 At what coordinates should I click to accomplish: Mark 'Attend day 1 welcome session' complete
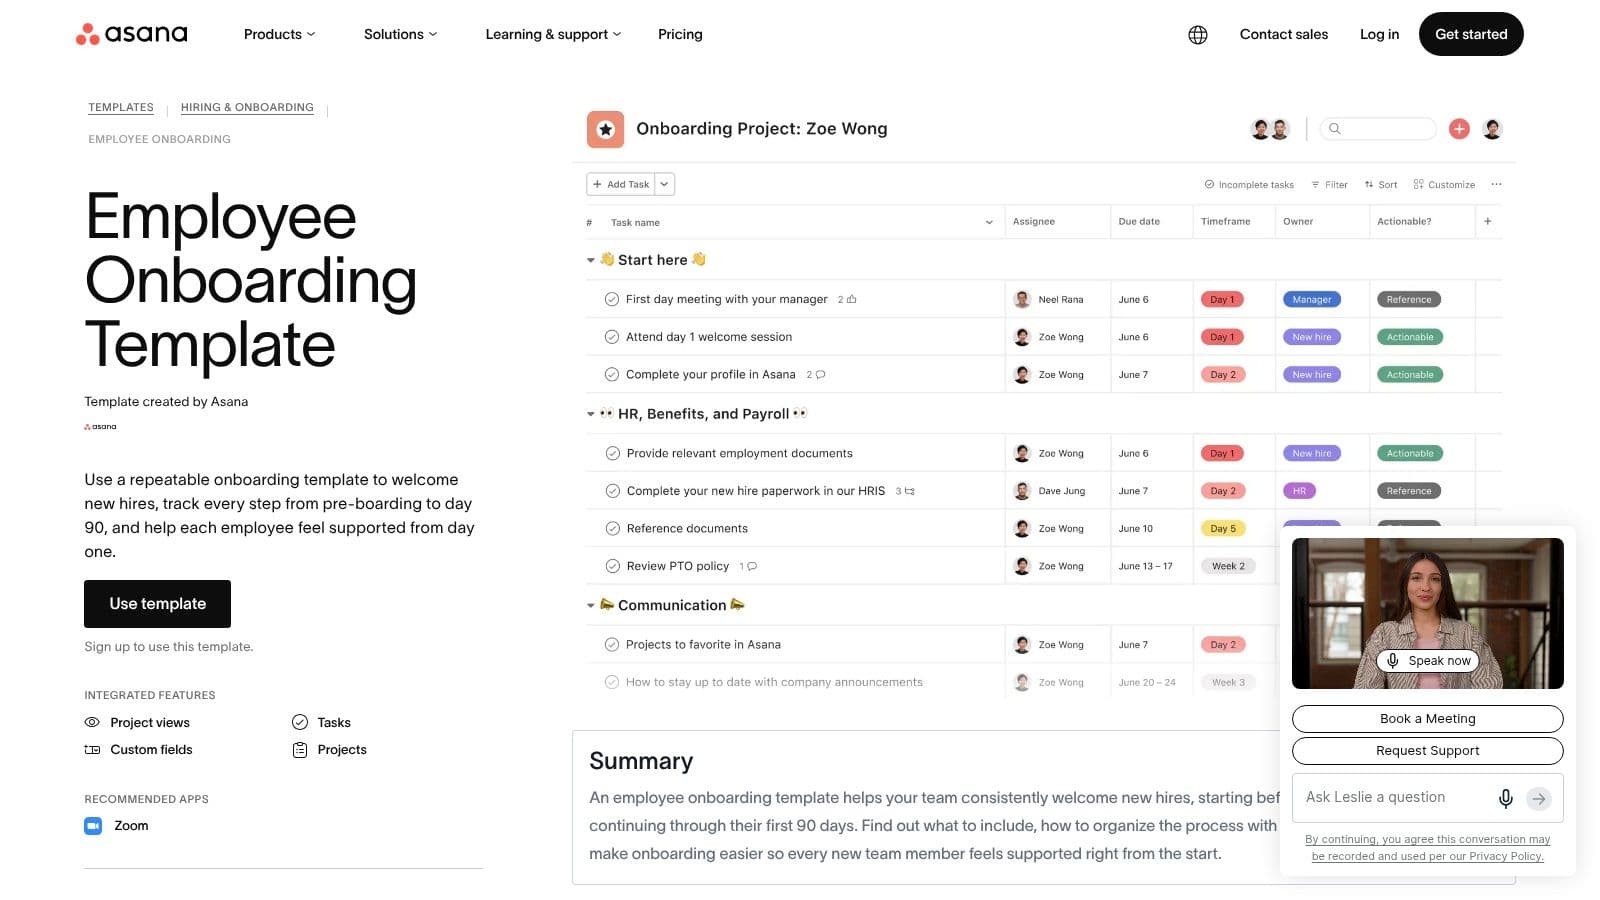612,337
